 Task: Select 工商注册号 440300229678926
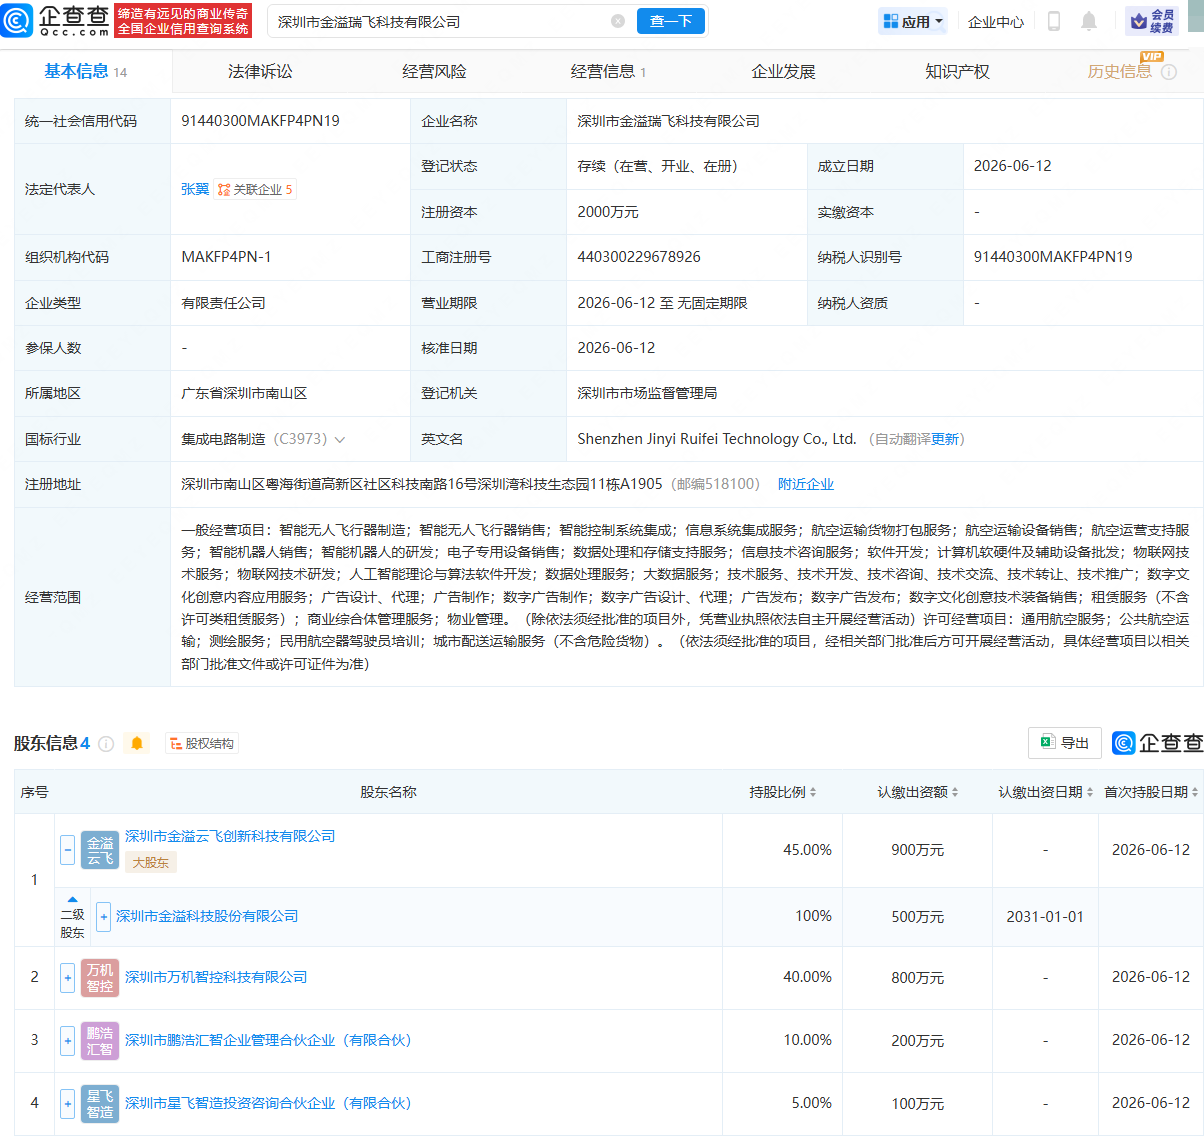pos(639,257)
